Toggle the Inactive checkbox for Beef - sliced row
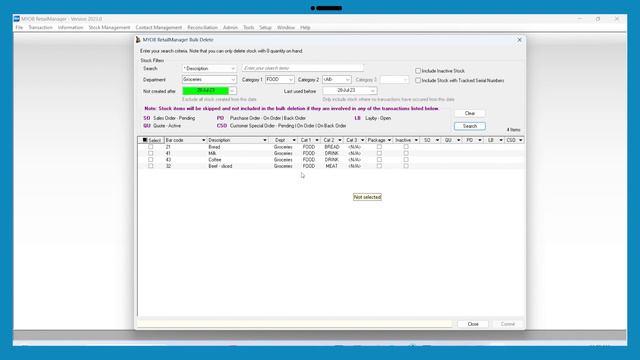The width and height of the screenshot is (640, 360). [x=406, y=166]
